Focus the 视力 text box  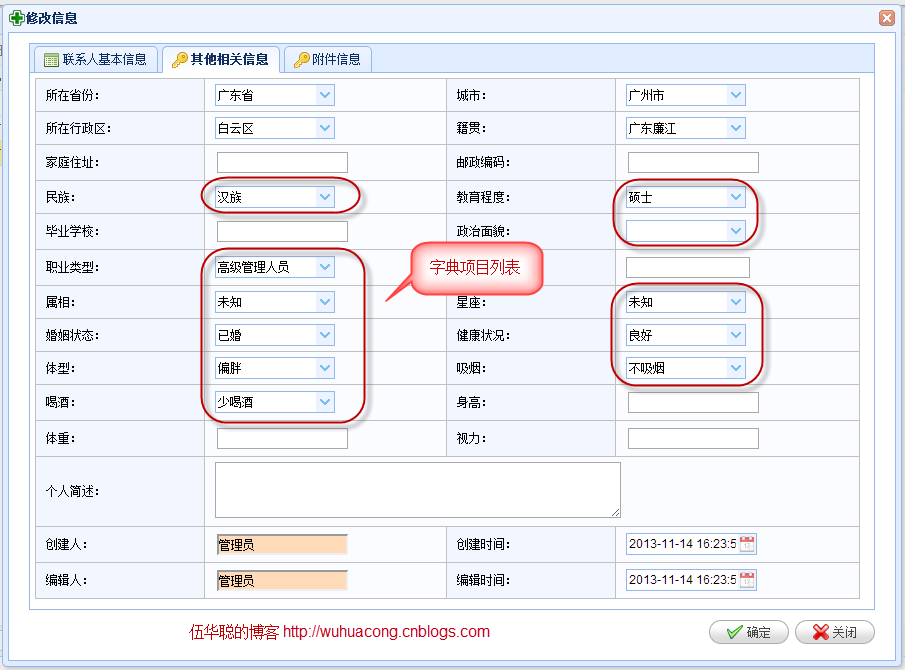pos(693,438)
